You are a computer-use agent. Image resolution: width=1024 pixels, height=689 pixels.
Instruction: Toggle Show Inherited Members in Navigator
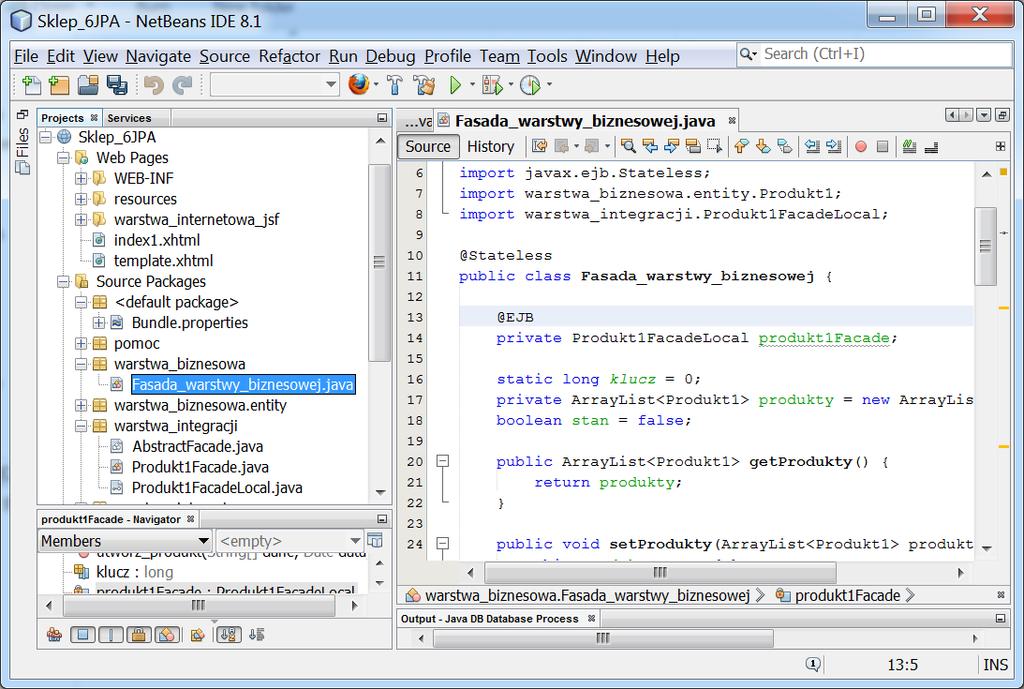[x=54, y=634]
